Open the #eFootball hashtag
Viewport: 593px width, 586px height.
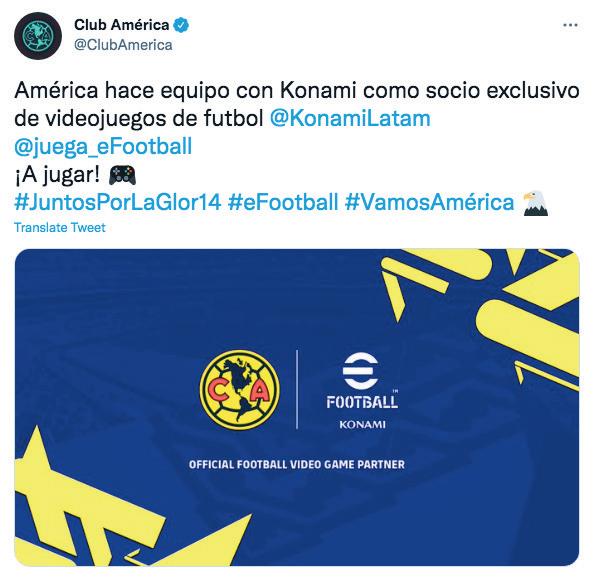click(x=283, y=202)
